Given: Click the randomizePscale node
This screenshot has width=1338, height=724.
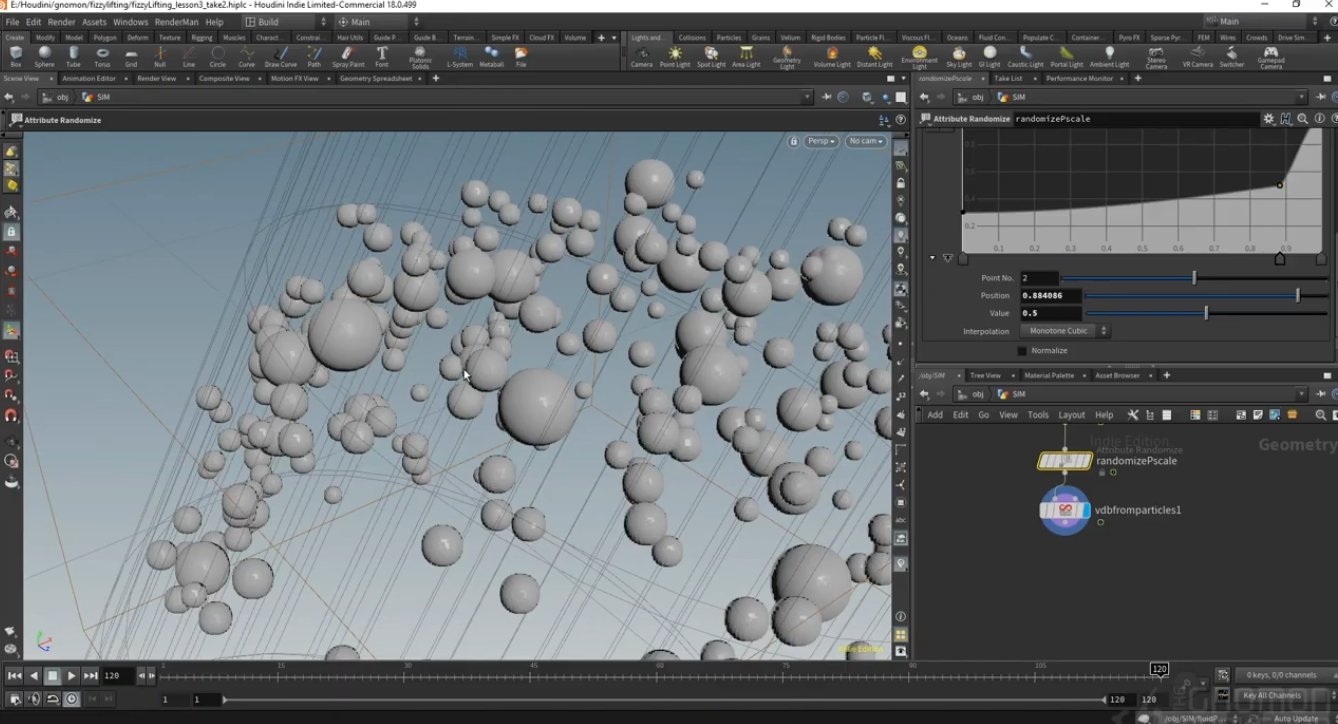Looking at the screenshot, I should click(x=1065, y=461).
